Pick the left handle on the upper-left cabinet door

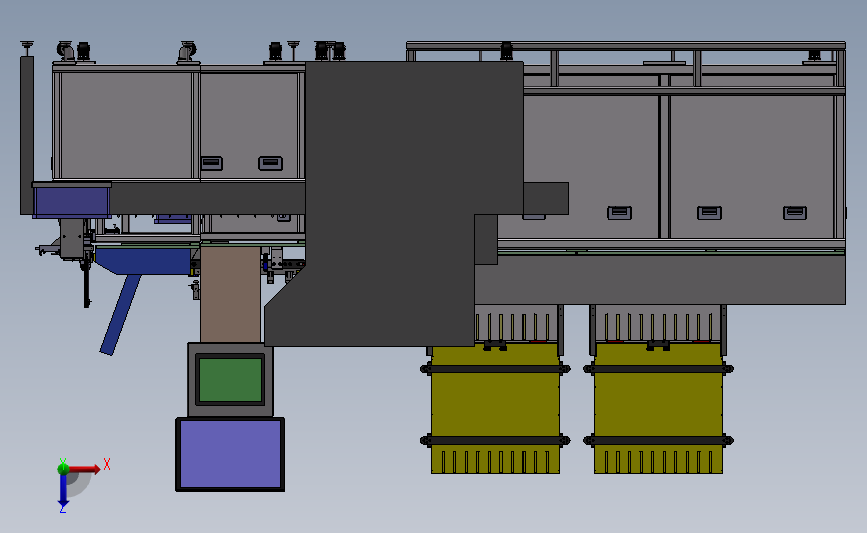(211, 163)
